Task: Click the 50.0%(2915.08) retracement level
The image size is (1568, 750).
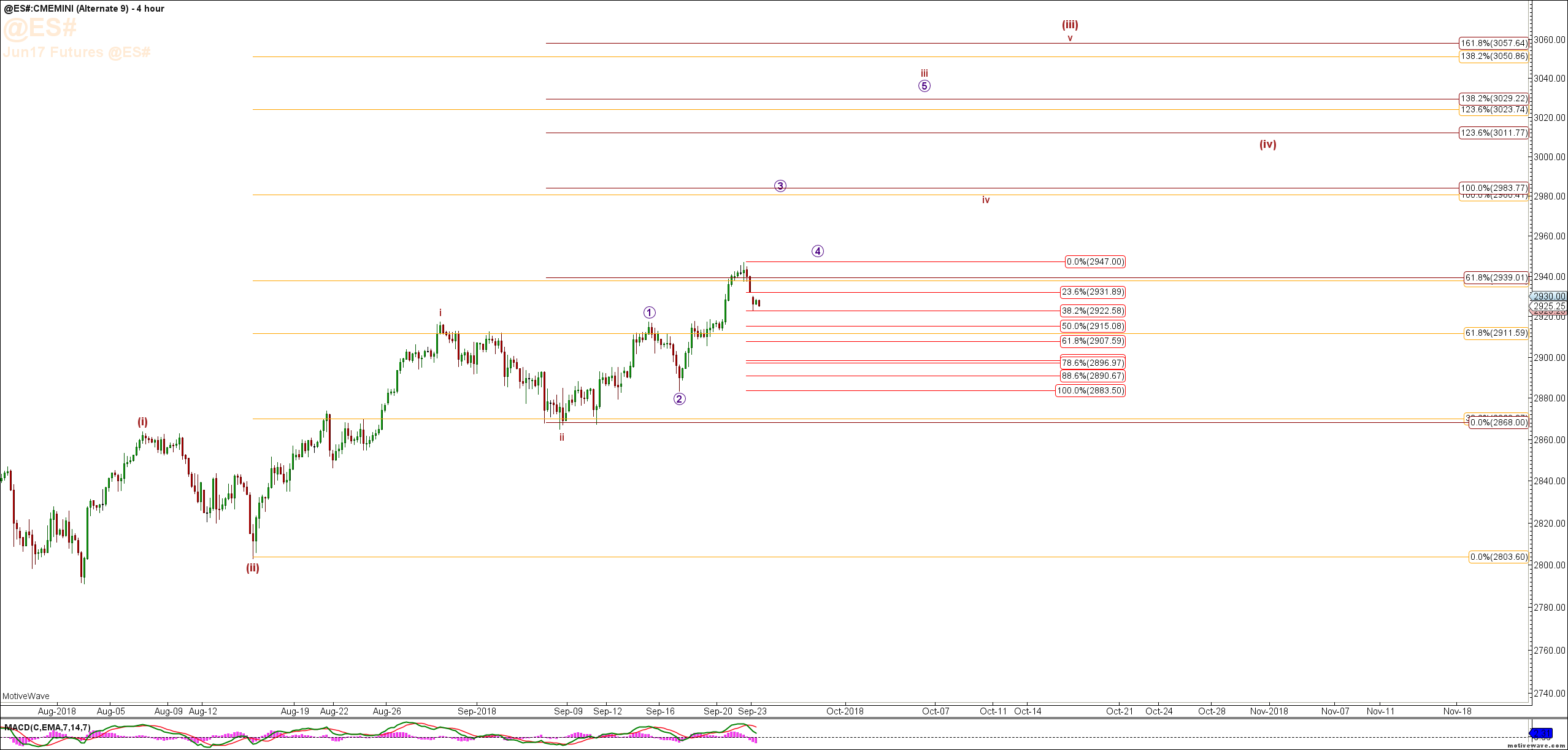Action: 1092,326
